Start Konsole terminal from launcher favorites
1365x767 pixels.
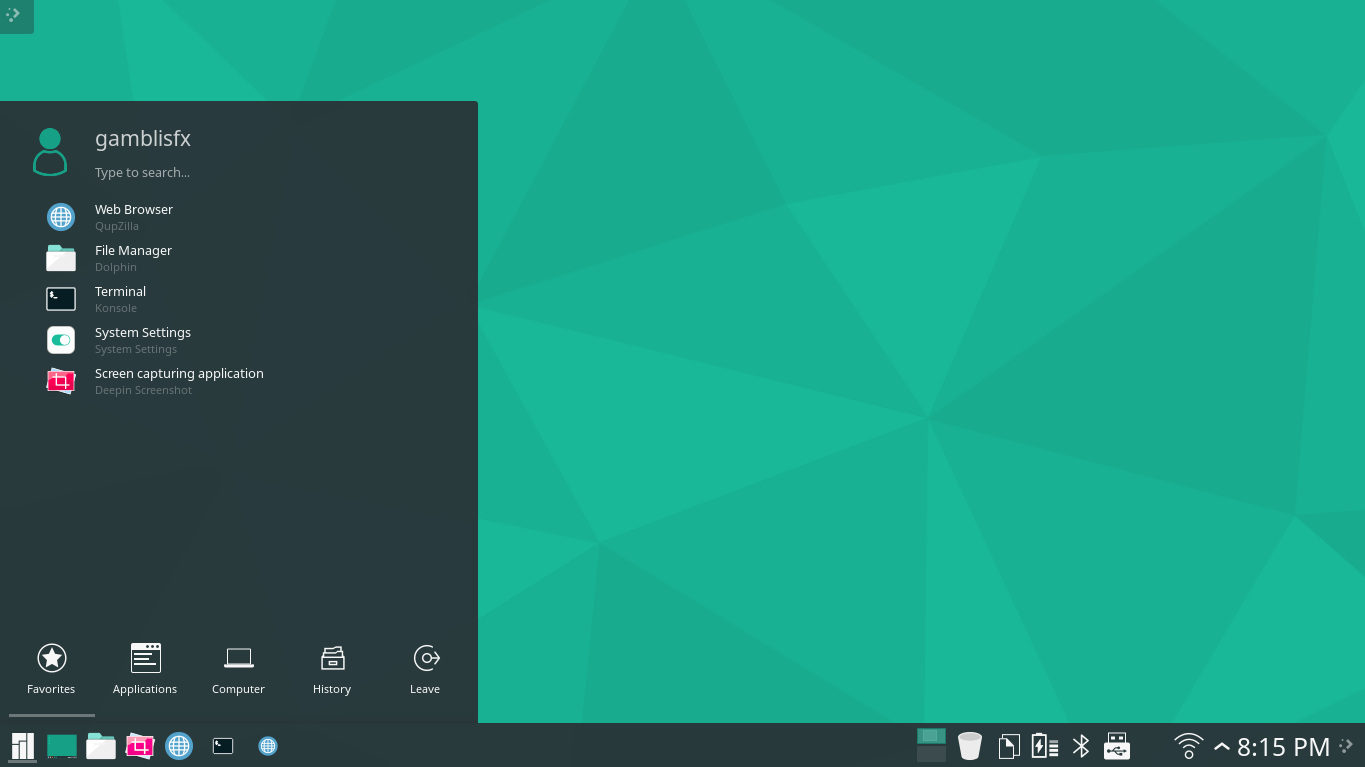[x=120, y=298]
